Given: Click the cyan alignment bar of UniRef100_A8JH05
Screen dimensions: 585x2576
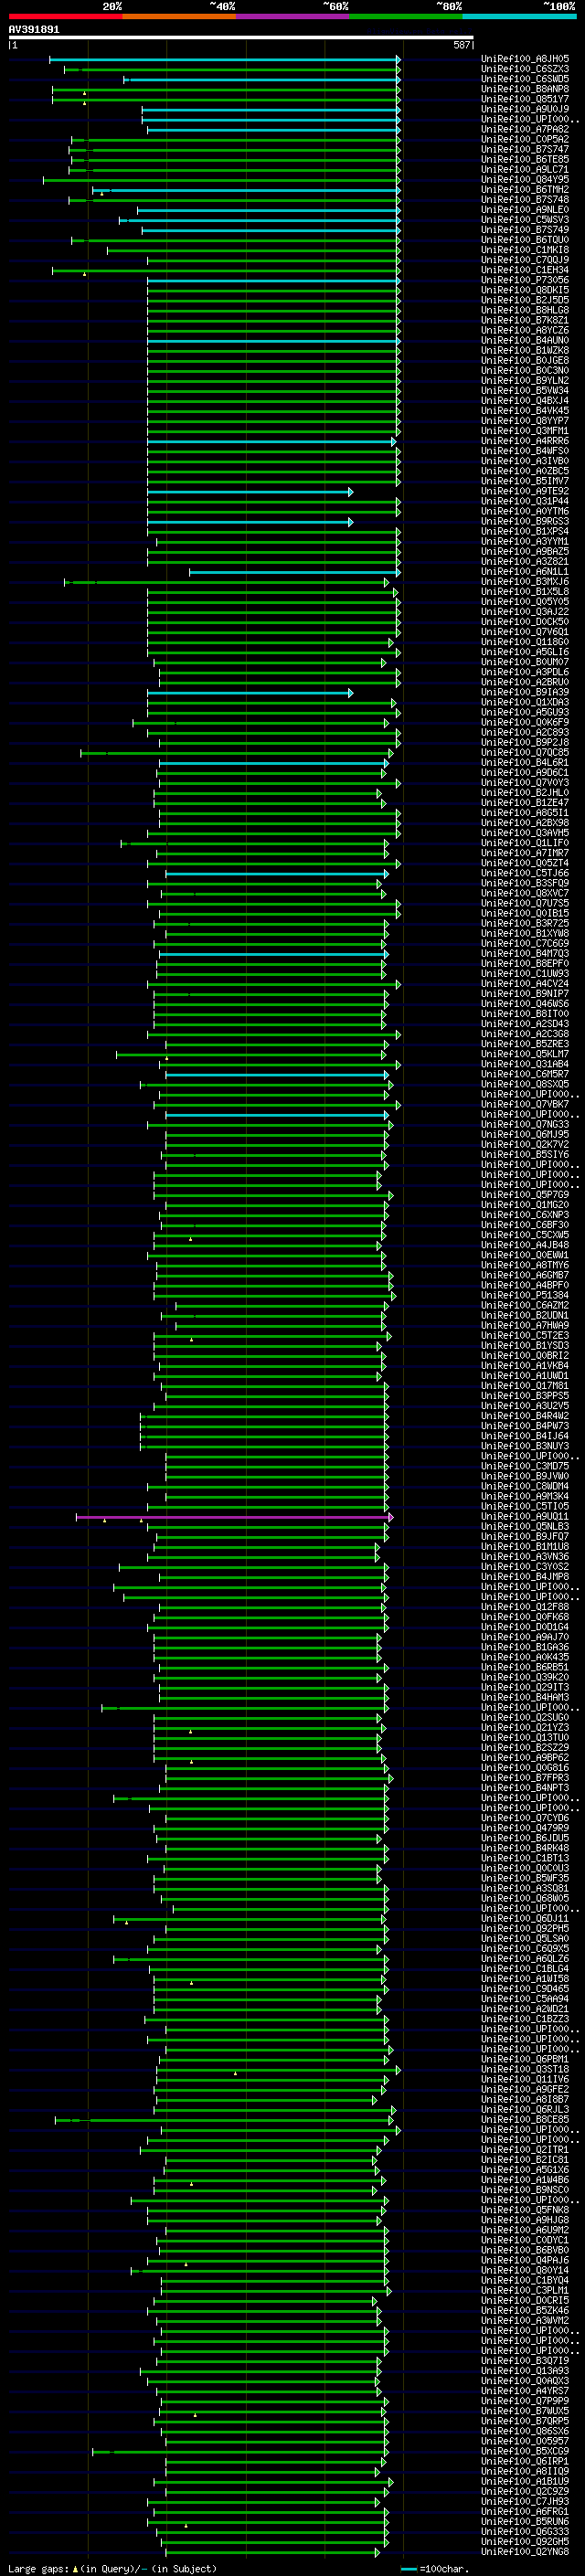Looking at the screenshot, I should coord(225,59).
